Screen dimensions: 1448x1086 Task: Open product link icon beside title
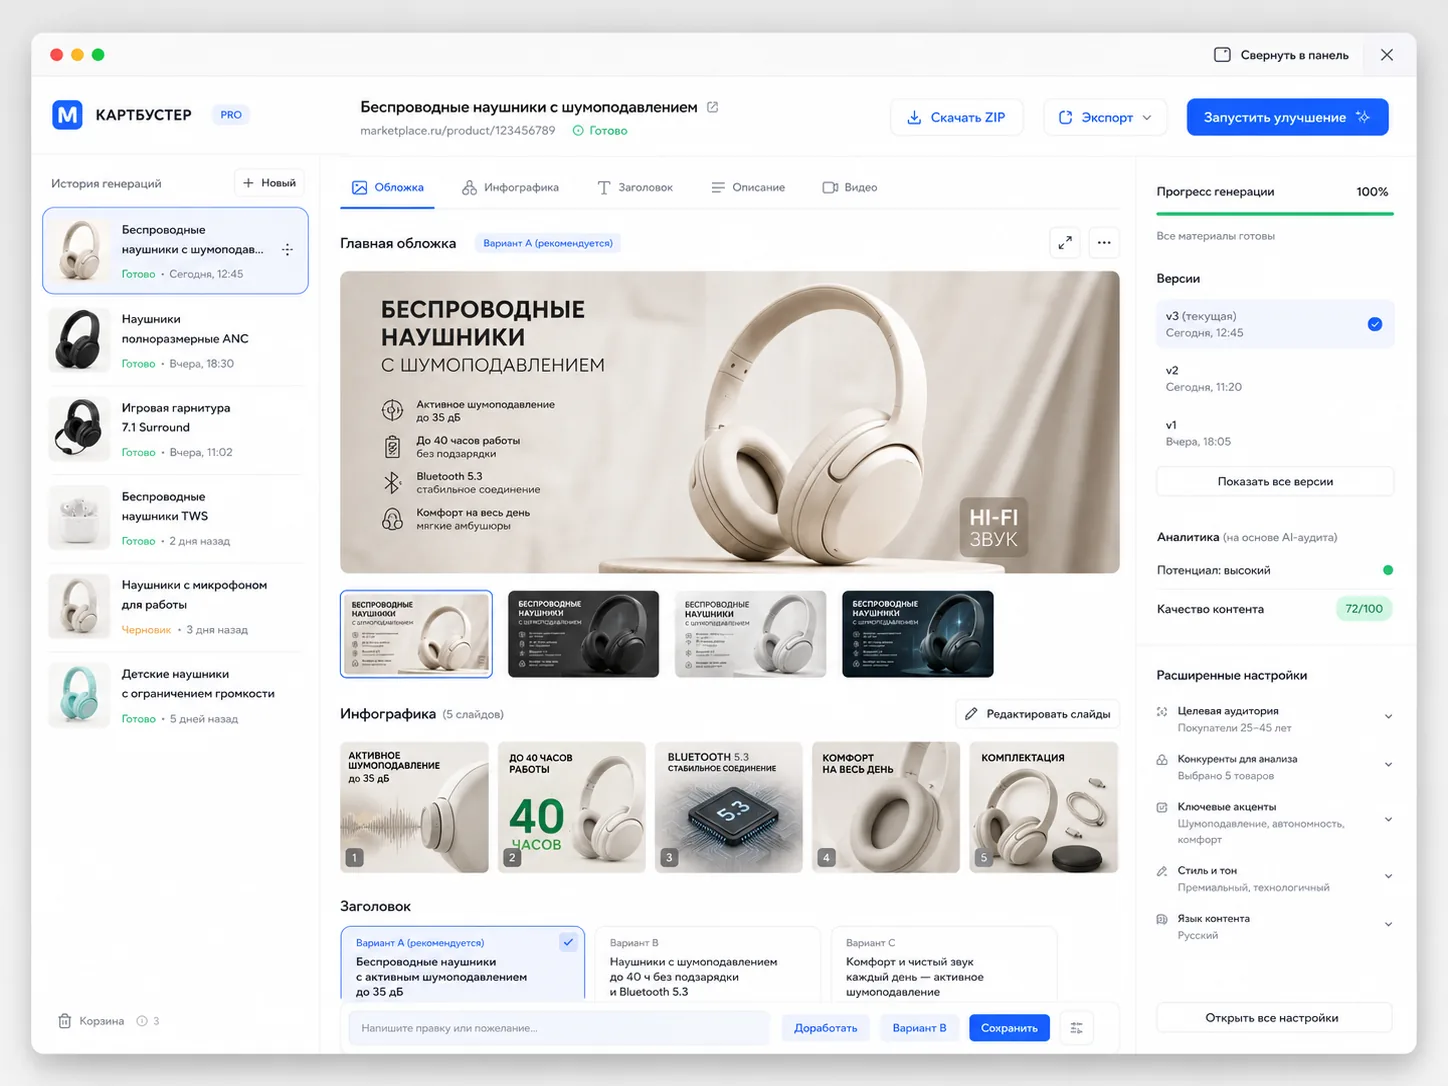point(713,107)
